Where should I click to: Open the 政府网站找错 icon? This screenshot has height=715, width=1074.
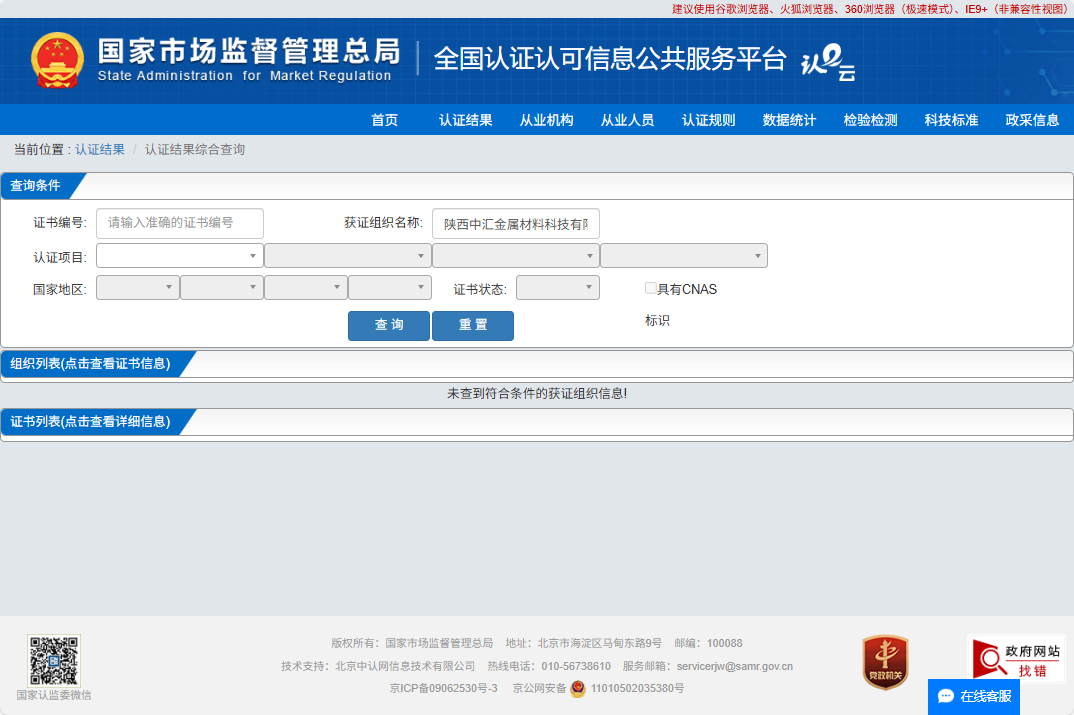pyautogui.click(x=1016, y=659)
